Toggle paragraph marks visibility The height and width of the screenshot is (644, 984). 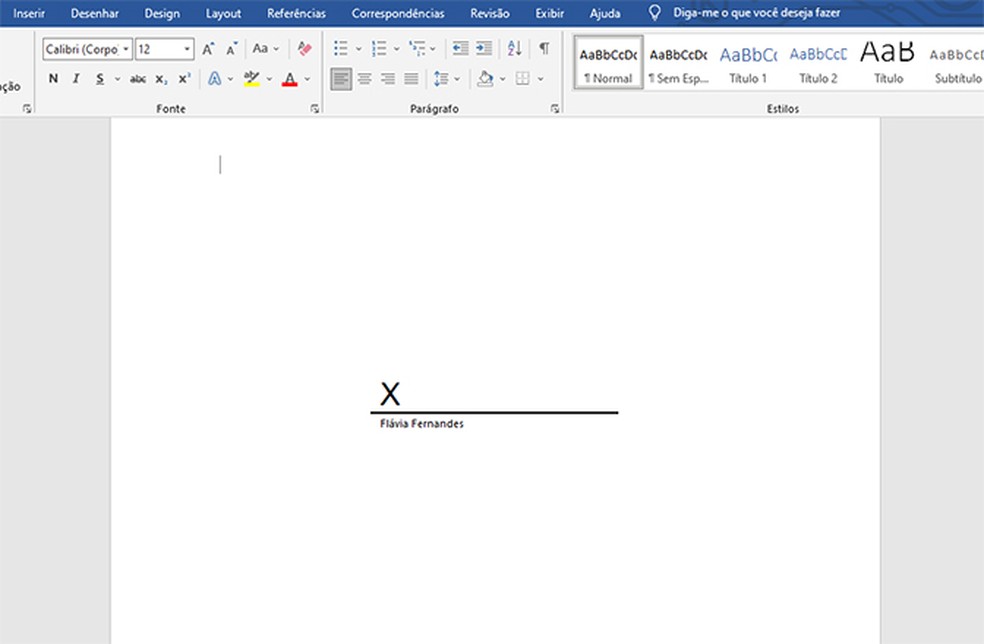click(x=543, y=48)
